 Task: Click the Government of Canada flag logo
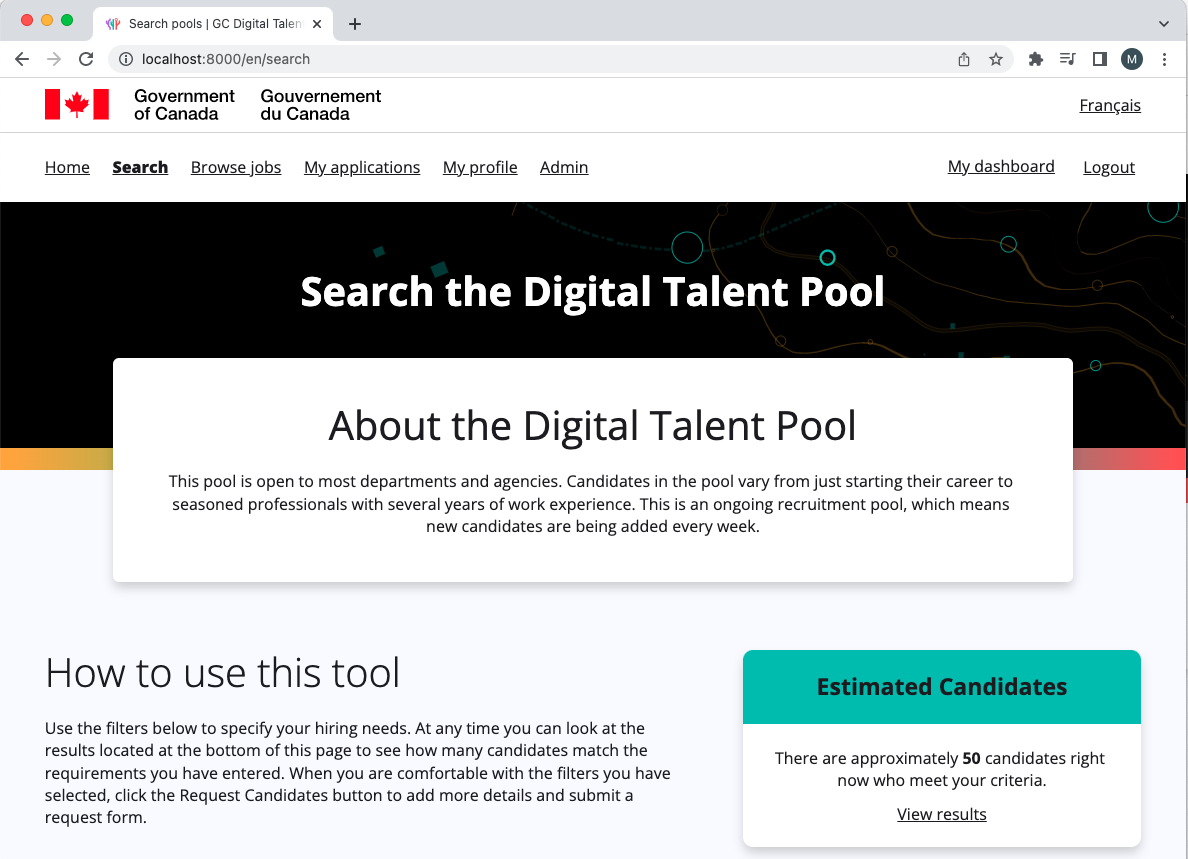click(76, 104)
